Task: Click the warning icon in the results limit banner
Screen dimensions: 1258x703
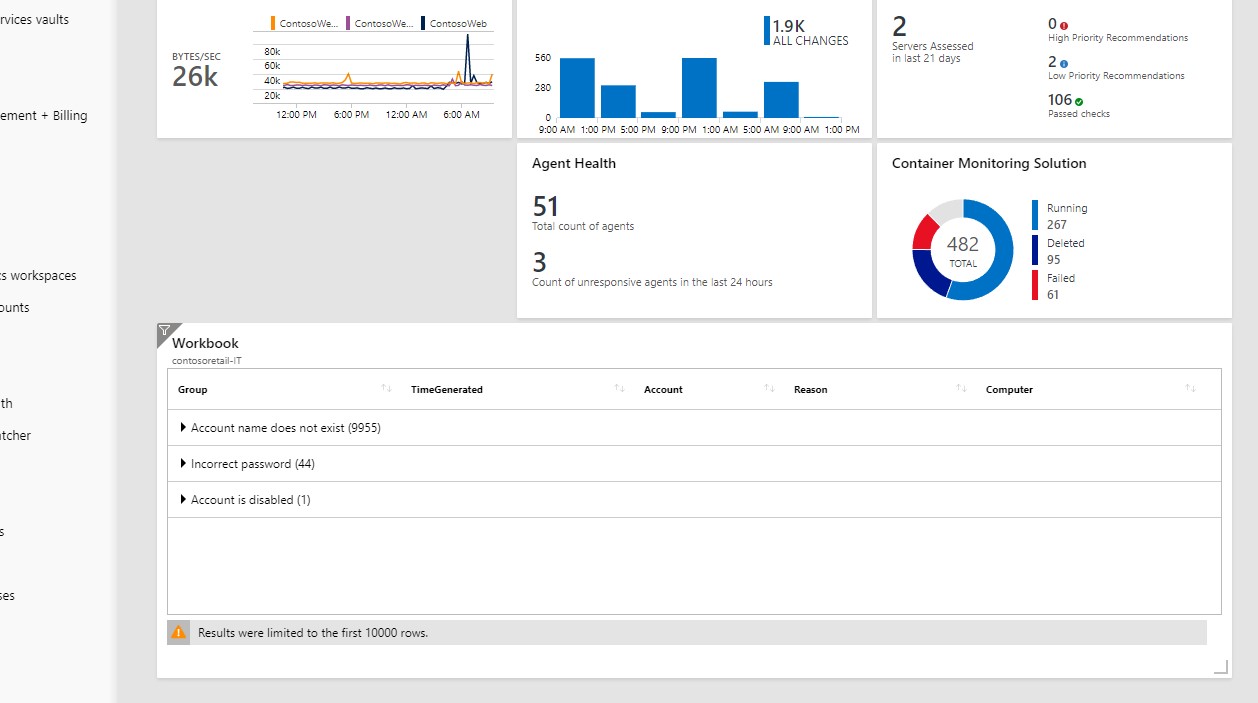Action: point(177,632)
